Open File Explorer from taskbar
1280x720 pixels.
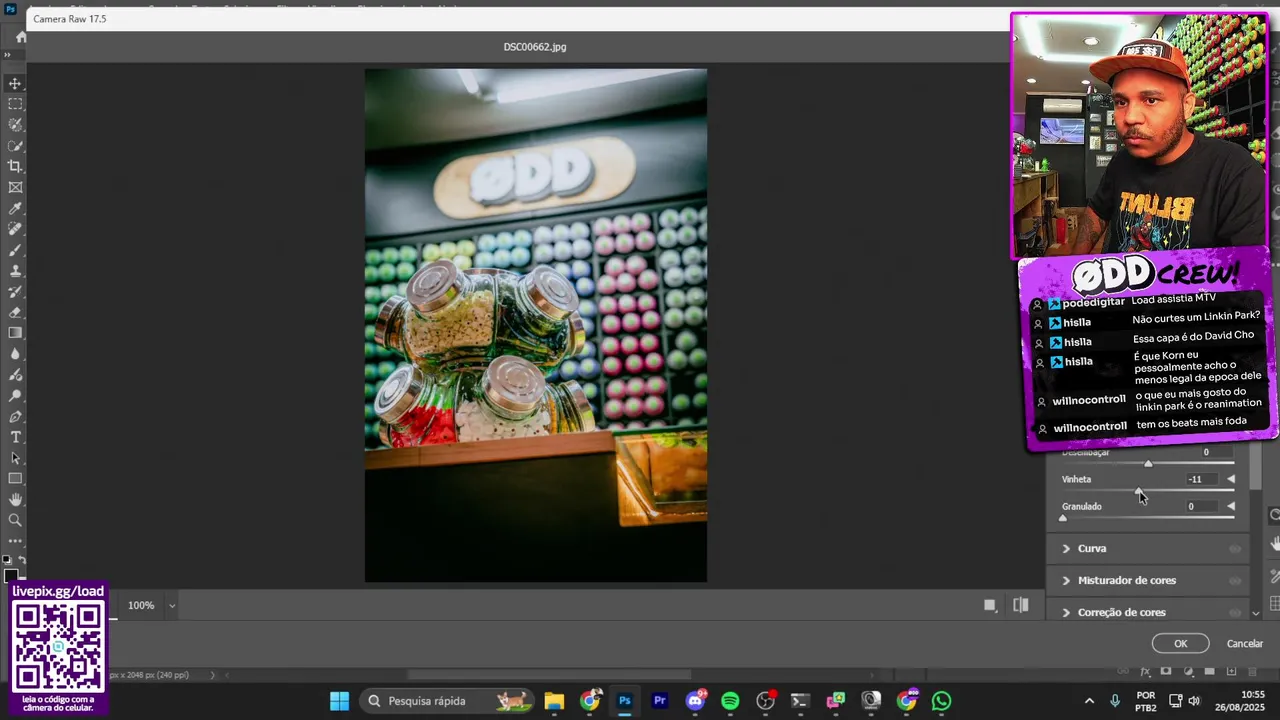coord(554,701)
